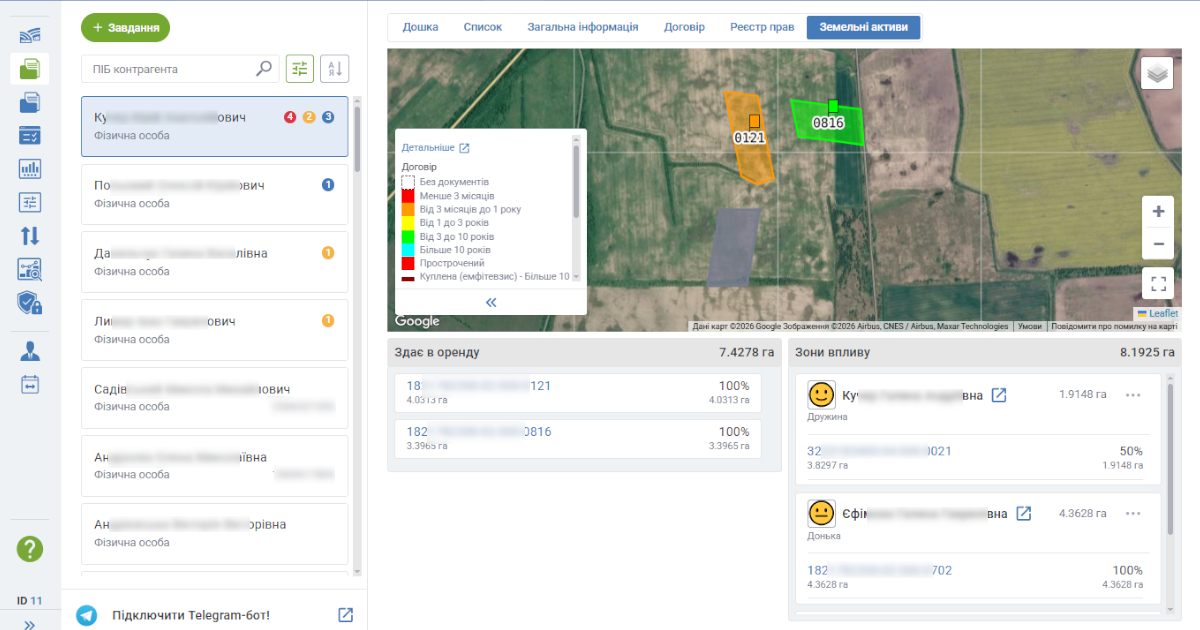Collapse the map legend panel
The width and height of the screenshot is (1200, 630).
tap(491, 302)
